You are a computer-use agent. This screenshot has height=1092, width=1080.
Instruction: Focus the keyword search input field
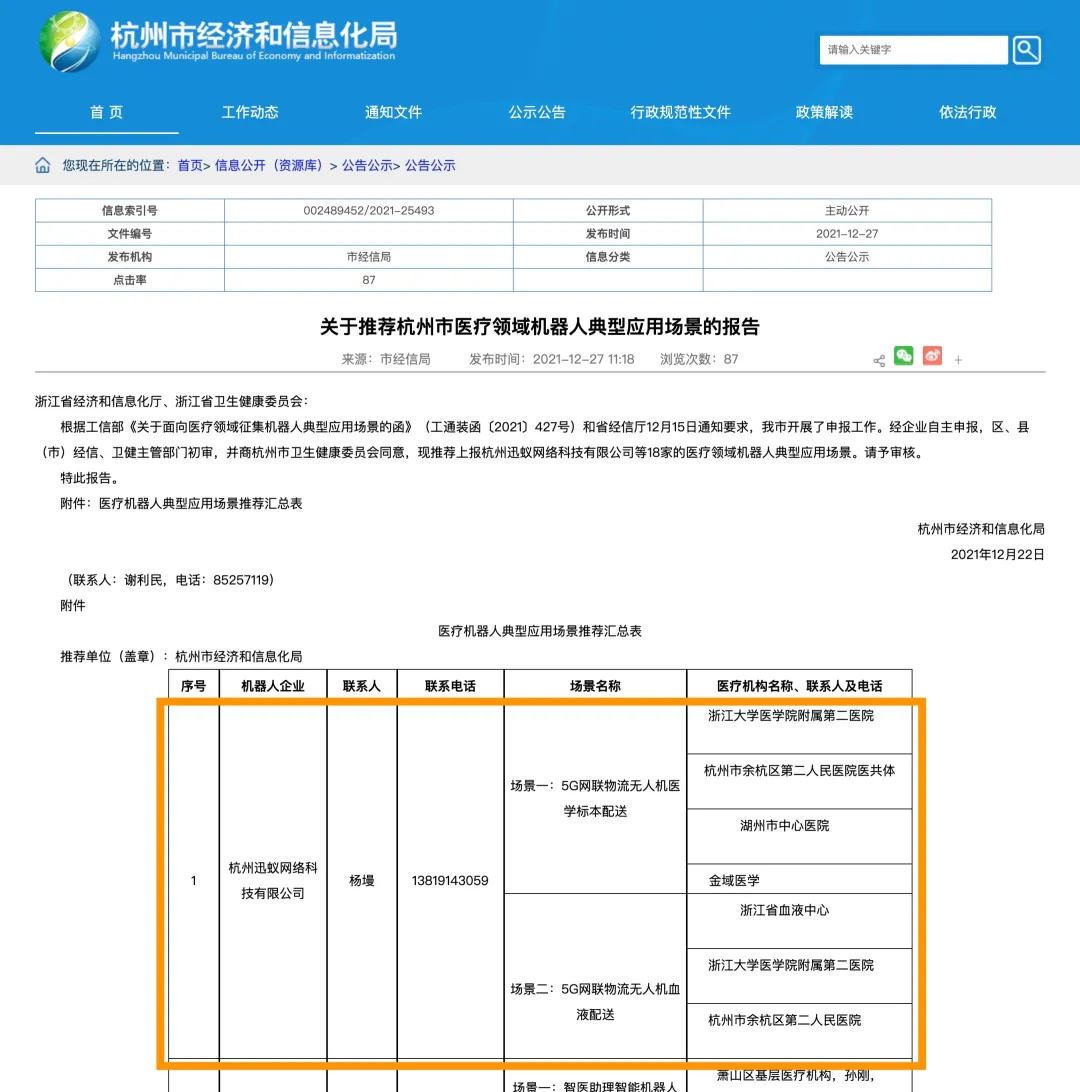point(914,50)
